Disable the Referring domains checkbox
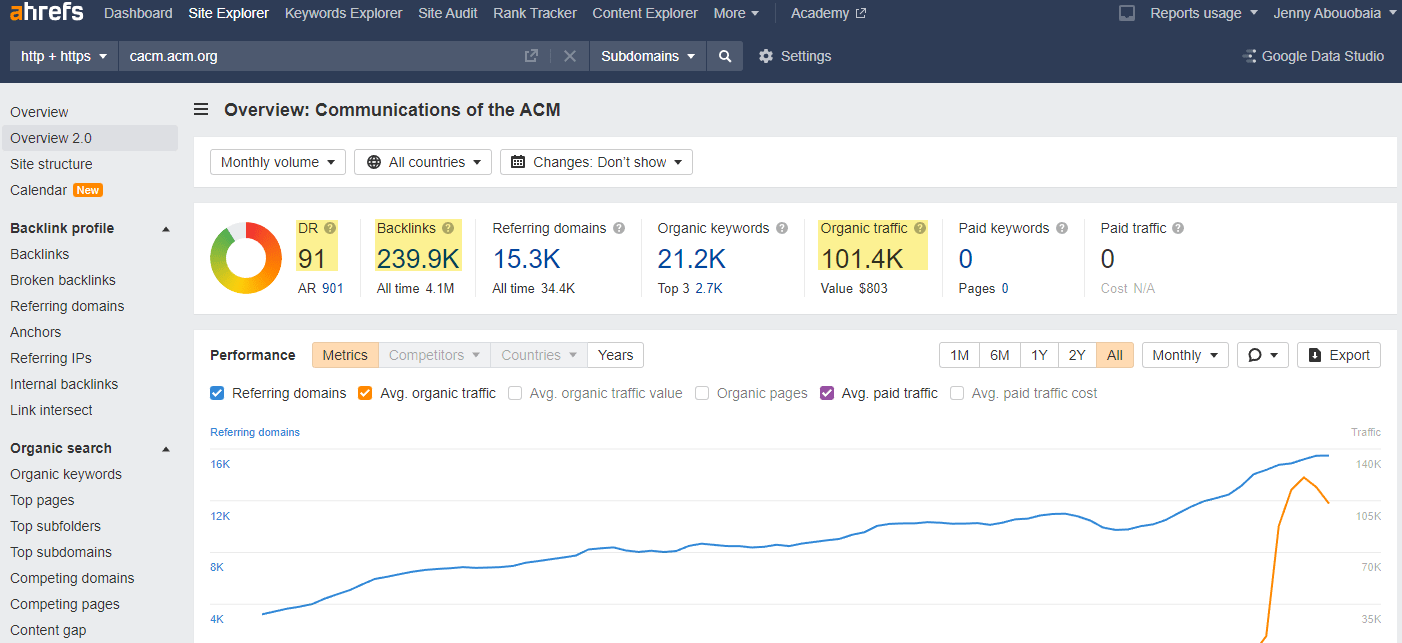Image resolution: width=1402 pixels, height=643 pixels. [x=217, y=393]
